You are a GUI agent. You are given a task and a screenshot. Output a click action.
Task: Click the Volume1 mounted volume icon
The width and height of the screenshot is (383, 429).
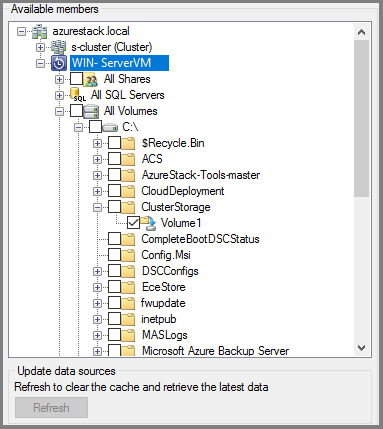click(148, 223)
